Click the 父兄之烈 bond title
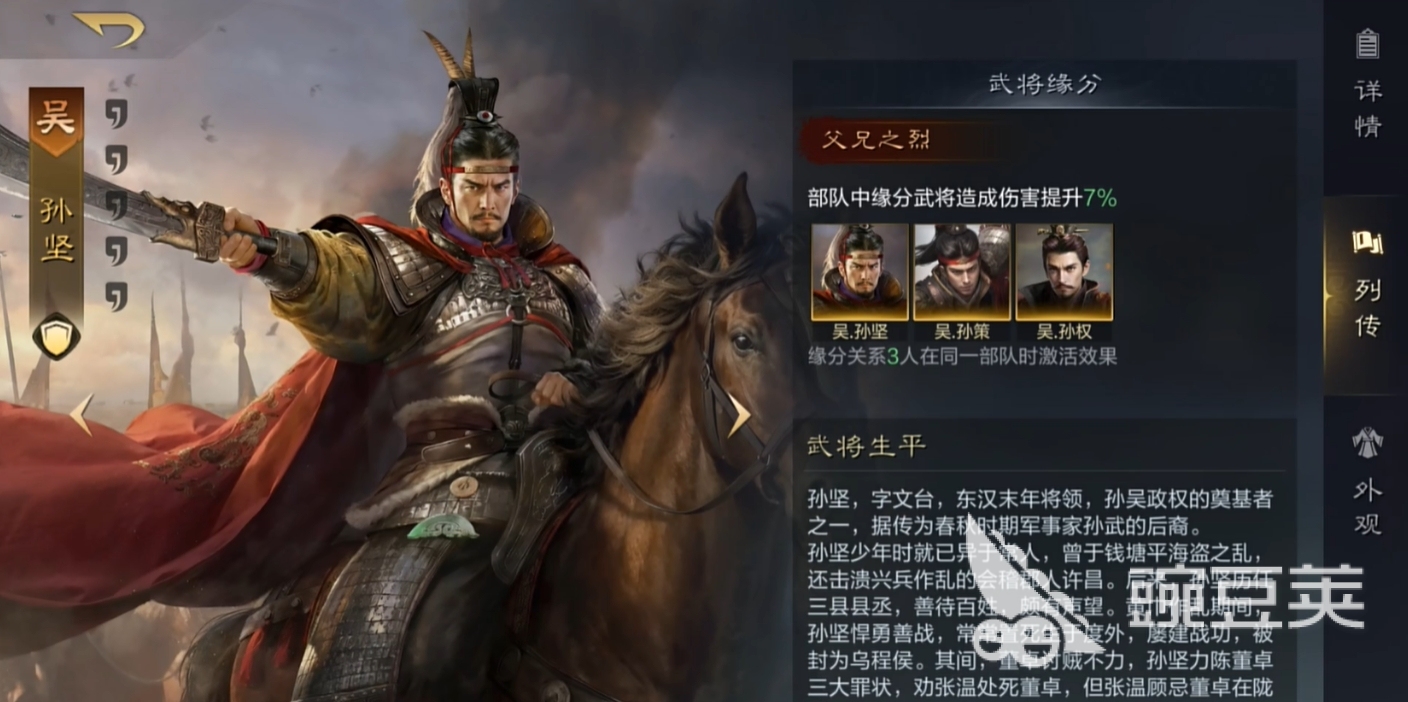 876,140
